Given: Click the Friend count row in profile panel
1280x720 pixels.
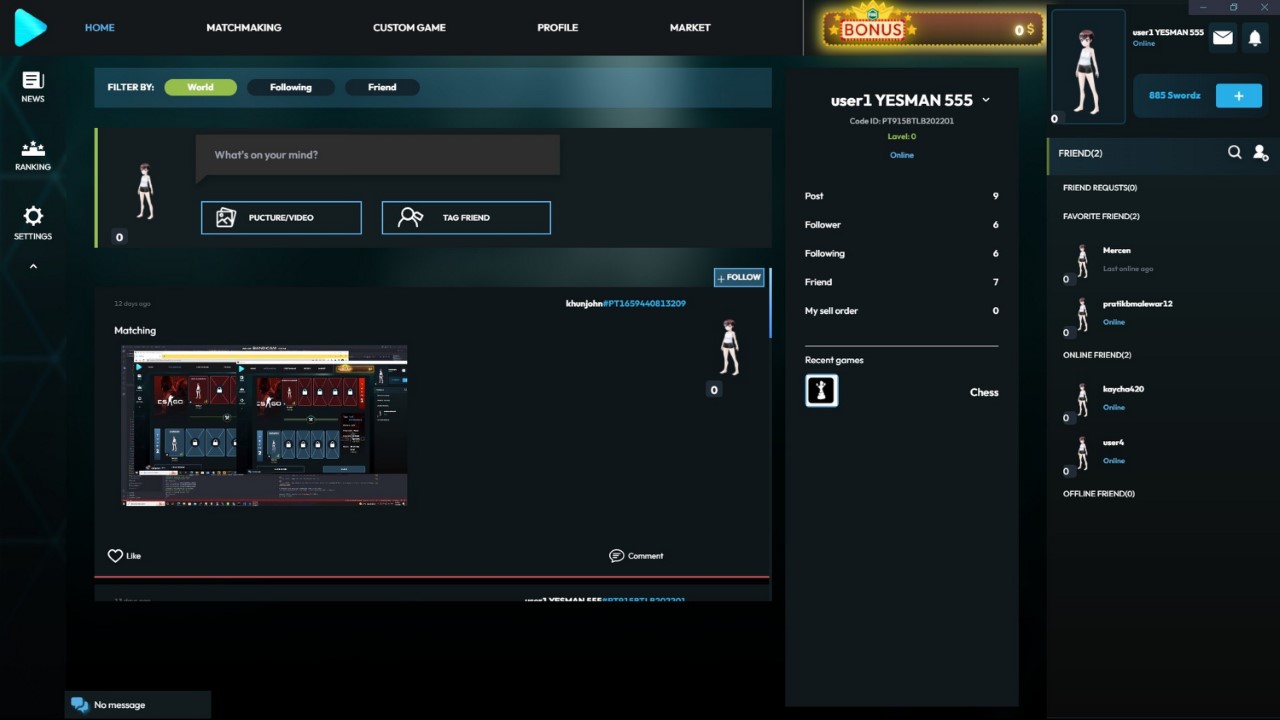Looking at the screenshot, I should (x=901, y=282).
